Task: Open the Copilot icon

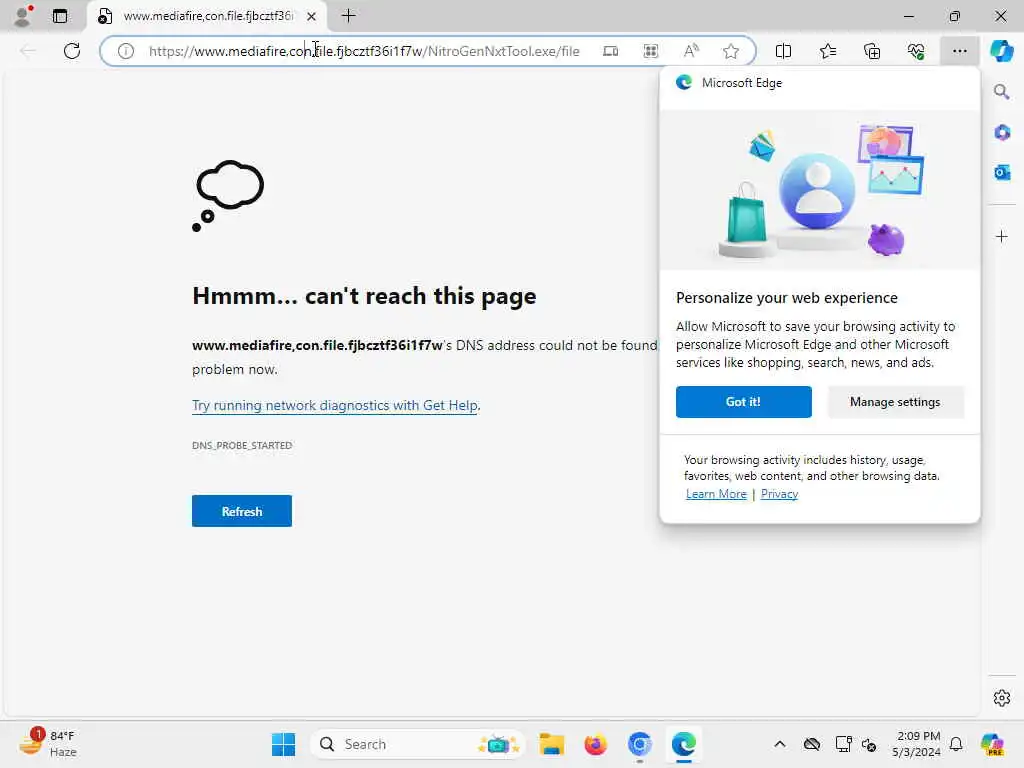Action: pos(1001,51)
